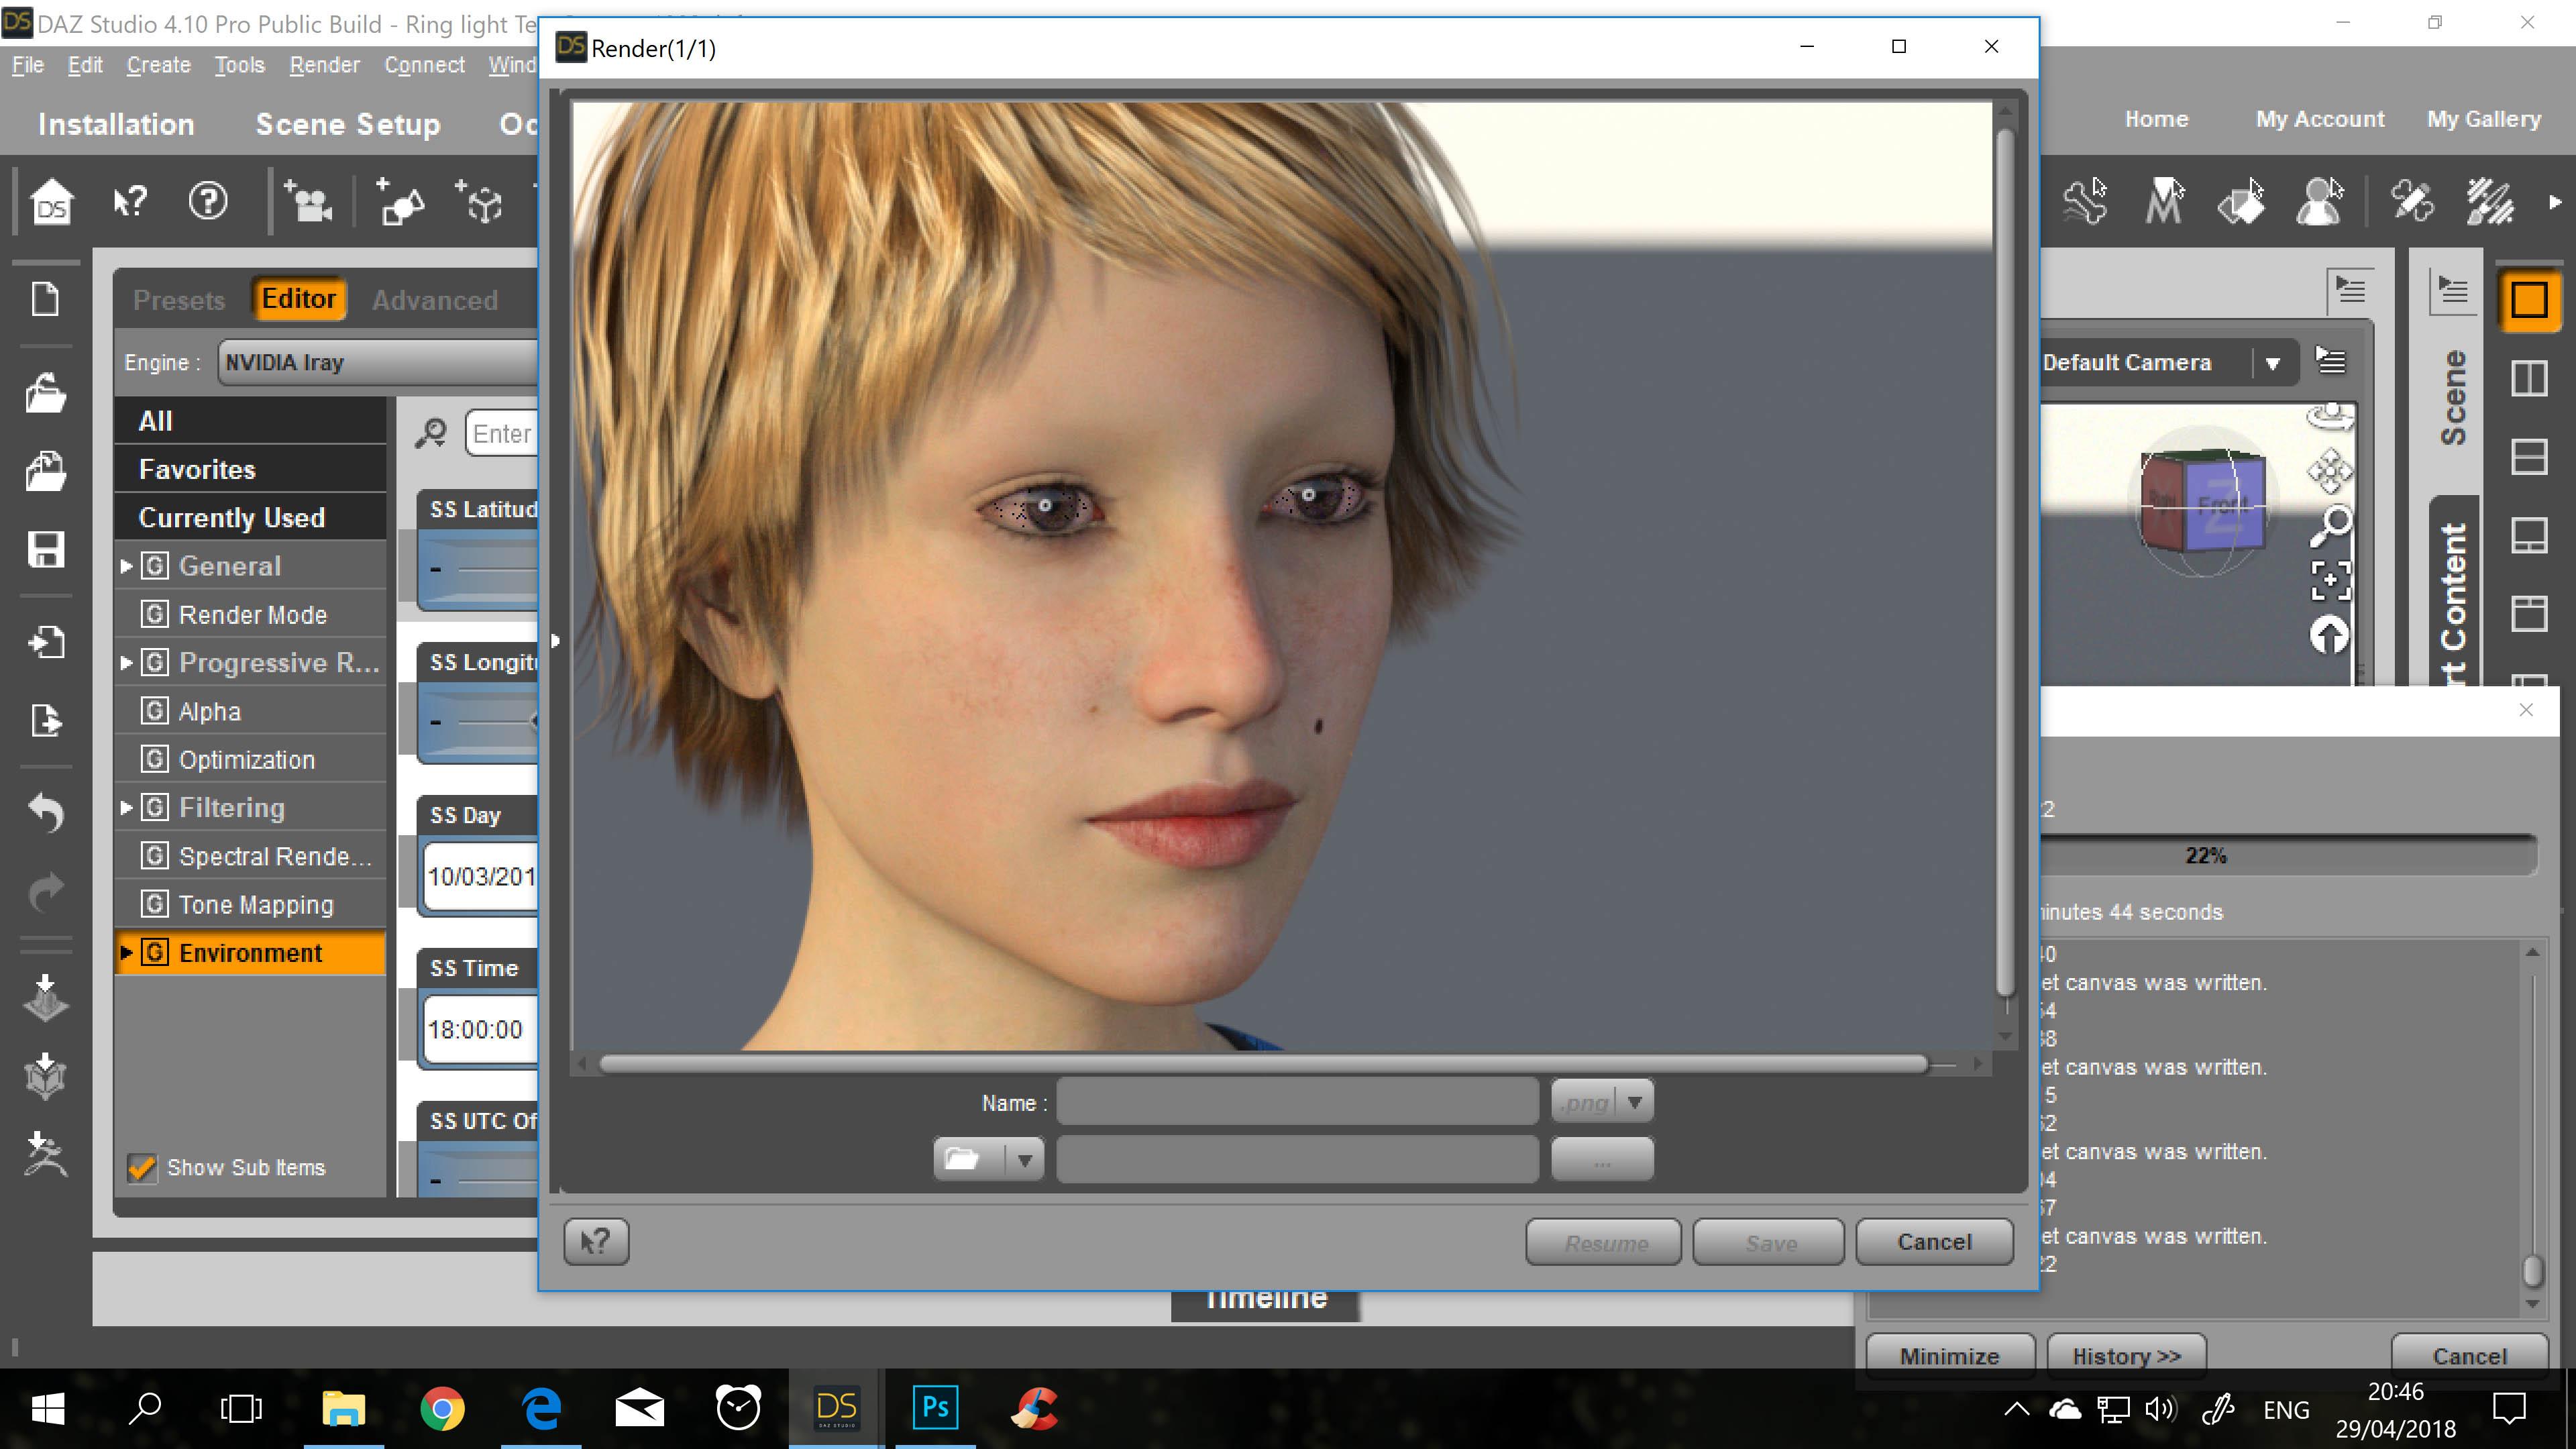Click the New Scene file icon
This screenshot has width=2576, height=1449.
(45, 299)
